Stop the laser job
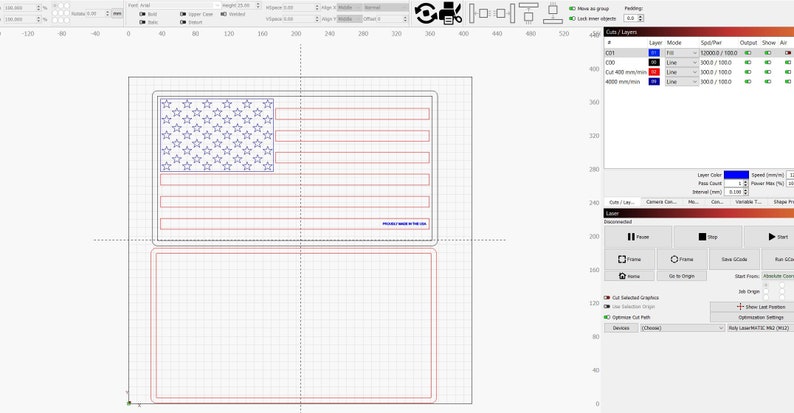Screen dimensions: 794x413 (707, 237)
